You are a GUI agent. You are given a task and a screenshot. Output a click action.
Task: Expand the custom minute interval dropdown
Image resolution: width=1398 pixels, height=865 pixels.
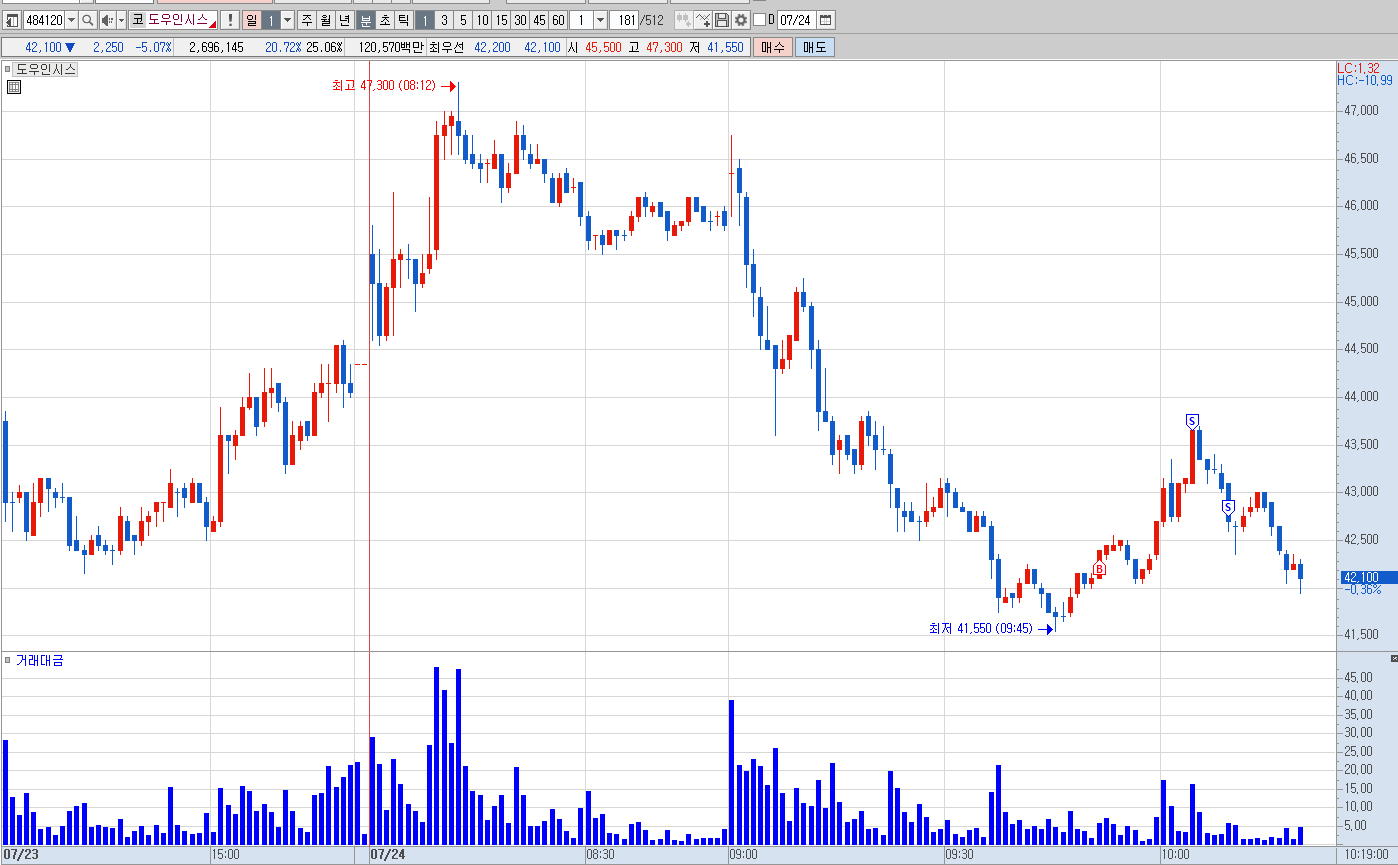[600, 20]
